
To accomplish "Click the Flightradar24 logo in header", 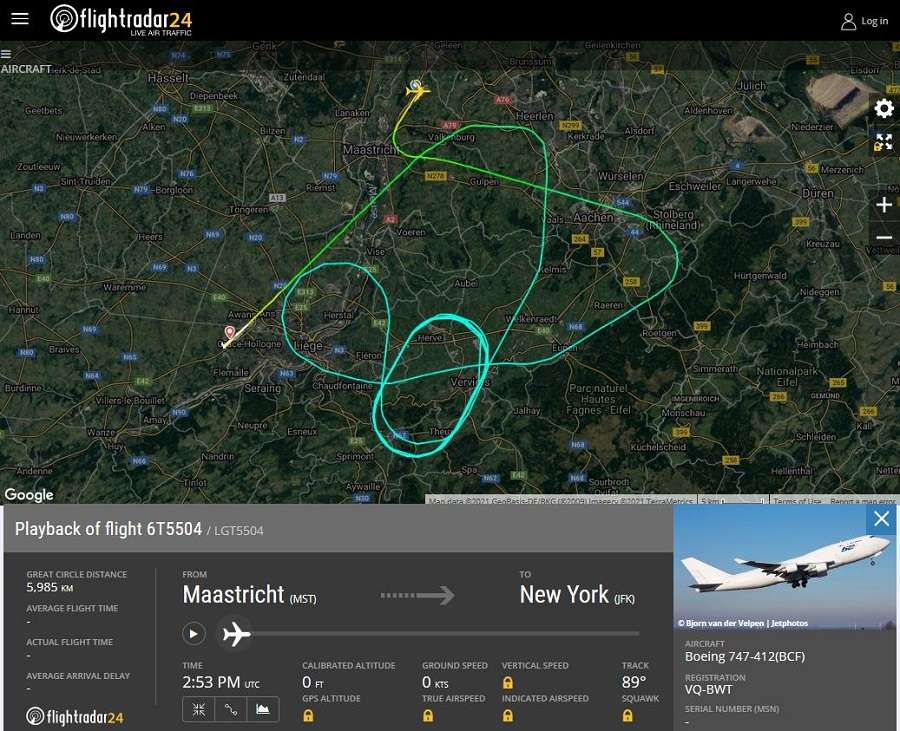I will tap(121, 20).
